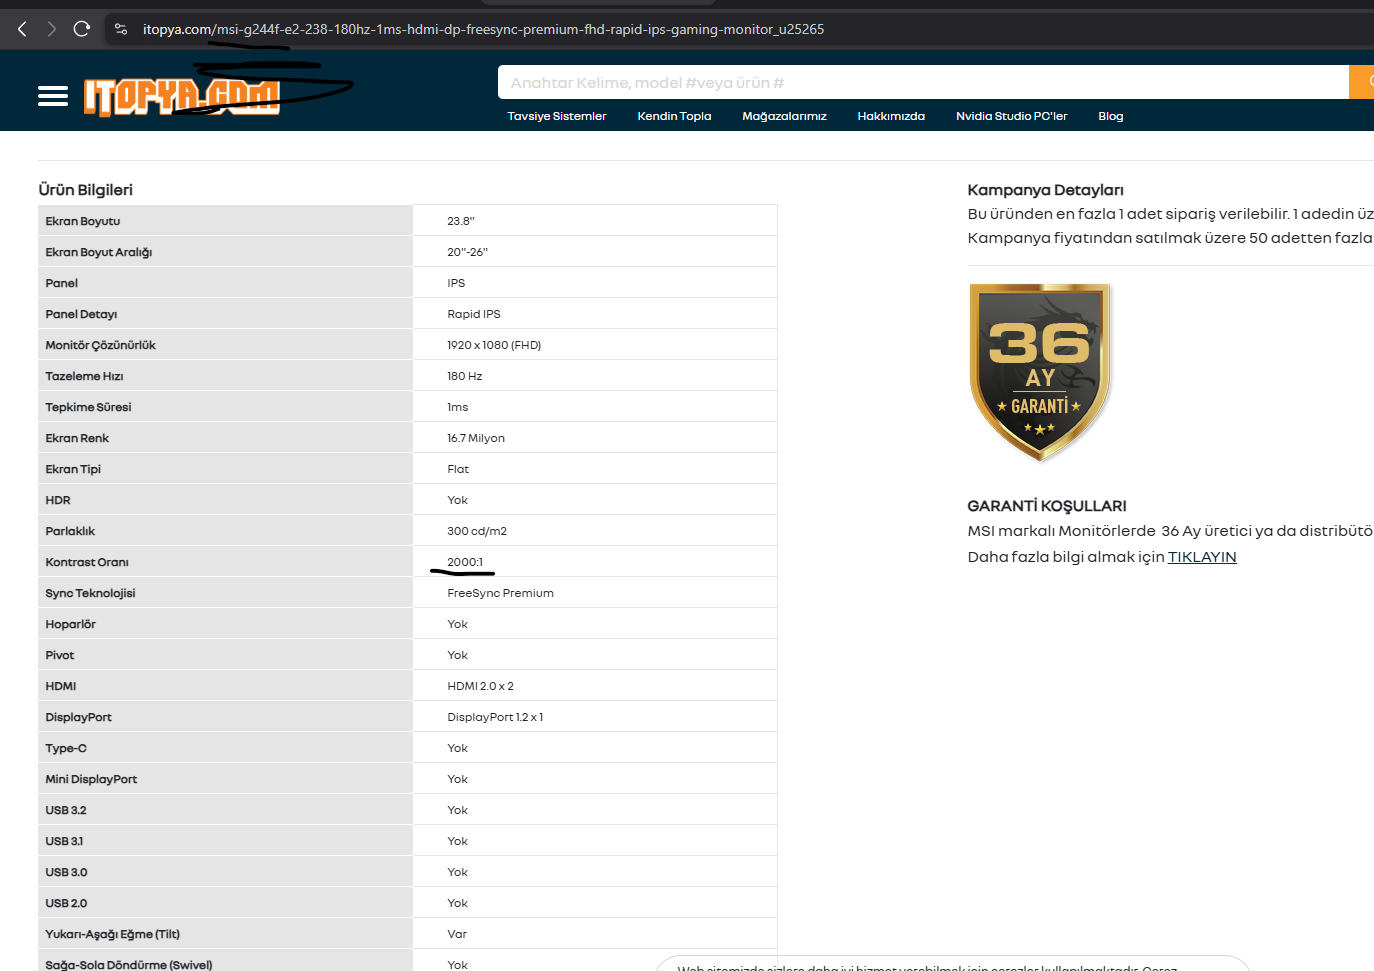Select Nvidia Studio PC'ler in navigation
The width and height of the screenshot is (1374, 971).
(x=1011, y=116)
